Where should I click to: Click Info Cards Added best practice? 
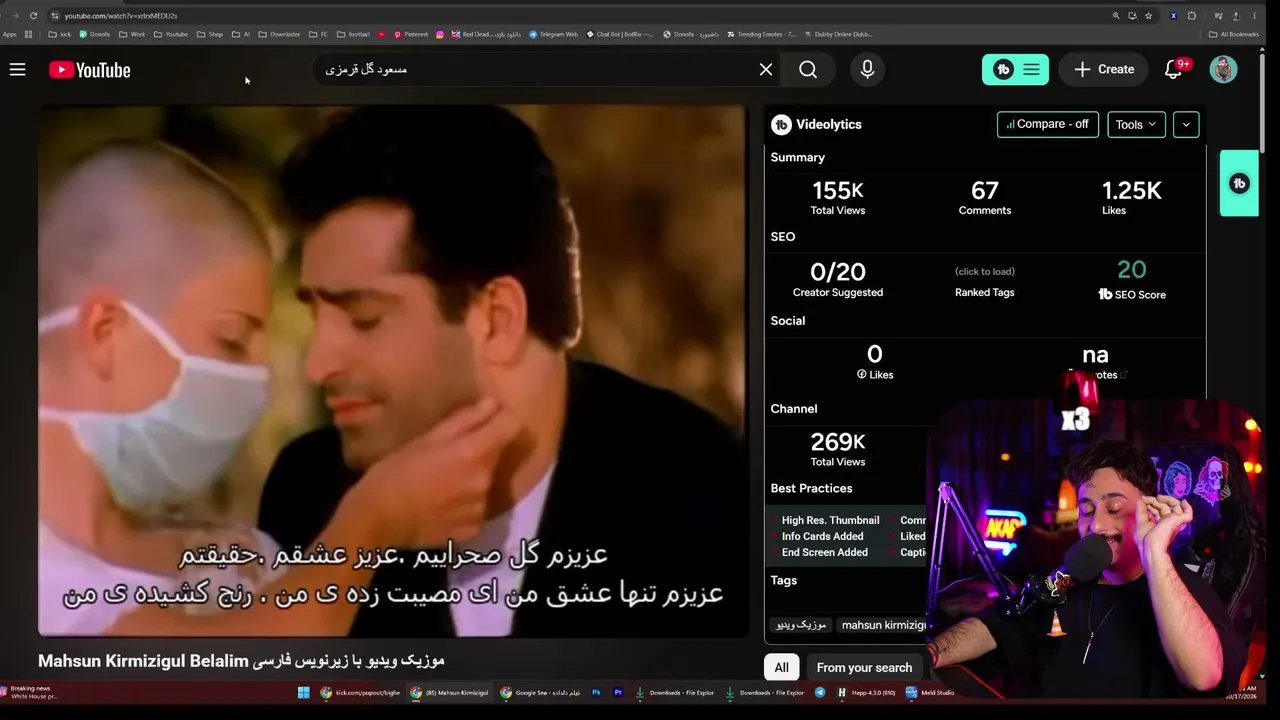click(x=822, y=536)
